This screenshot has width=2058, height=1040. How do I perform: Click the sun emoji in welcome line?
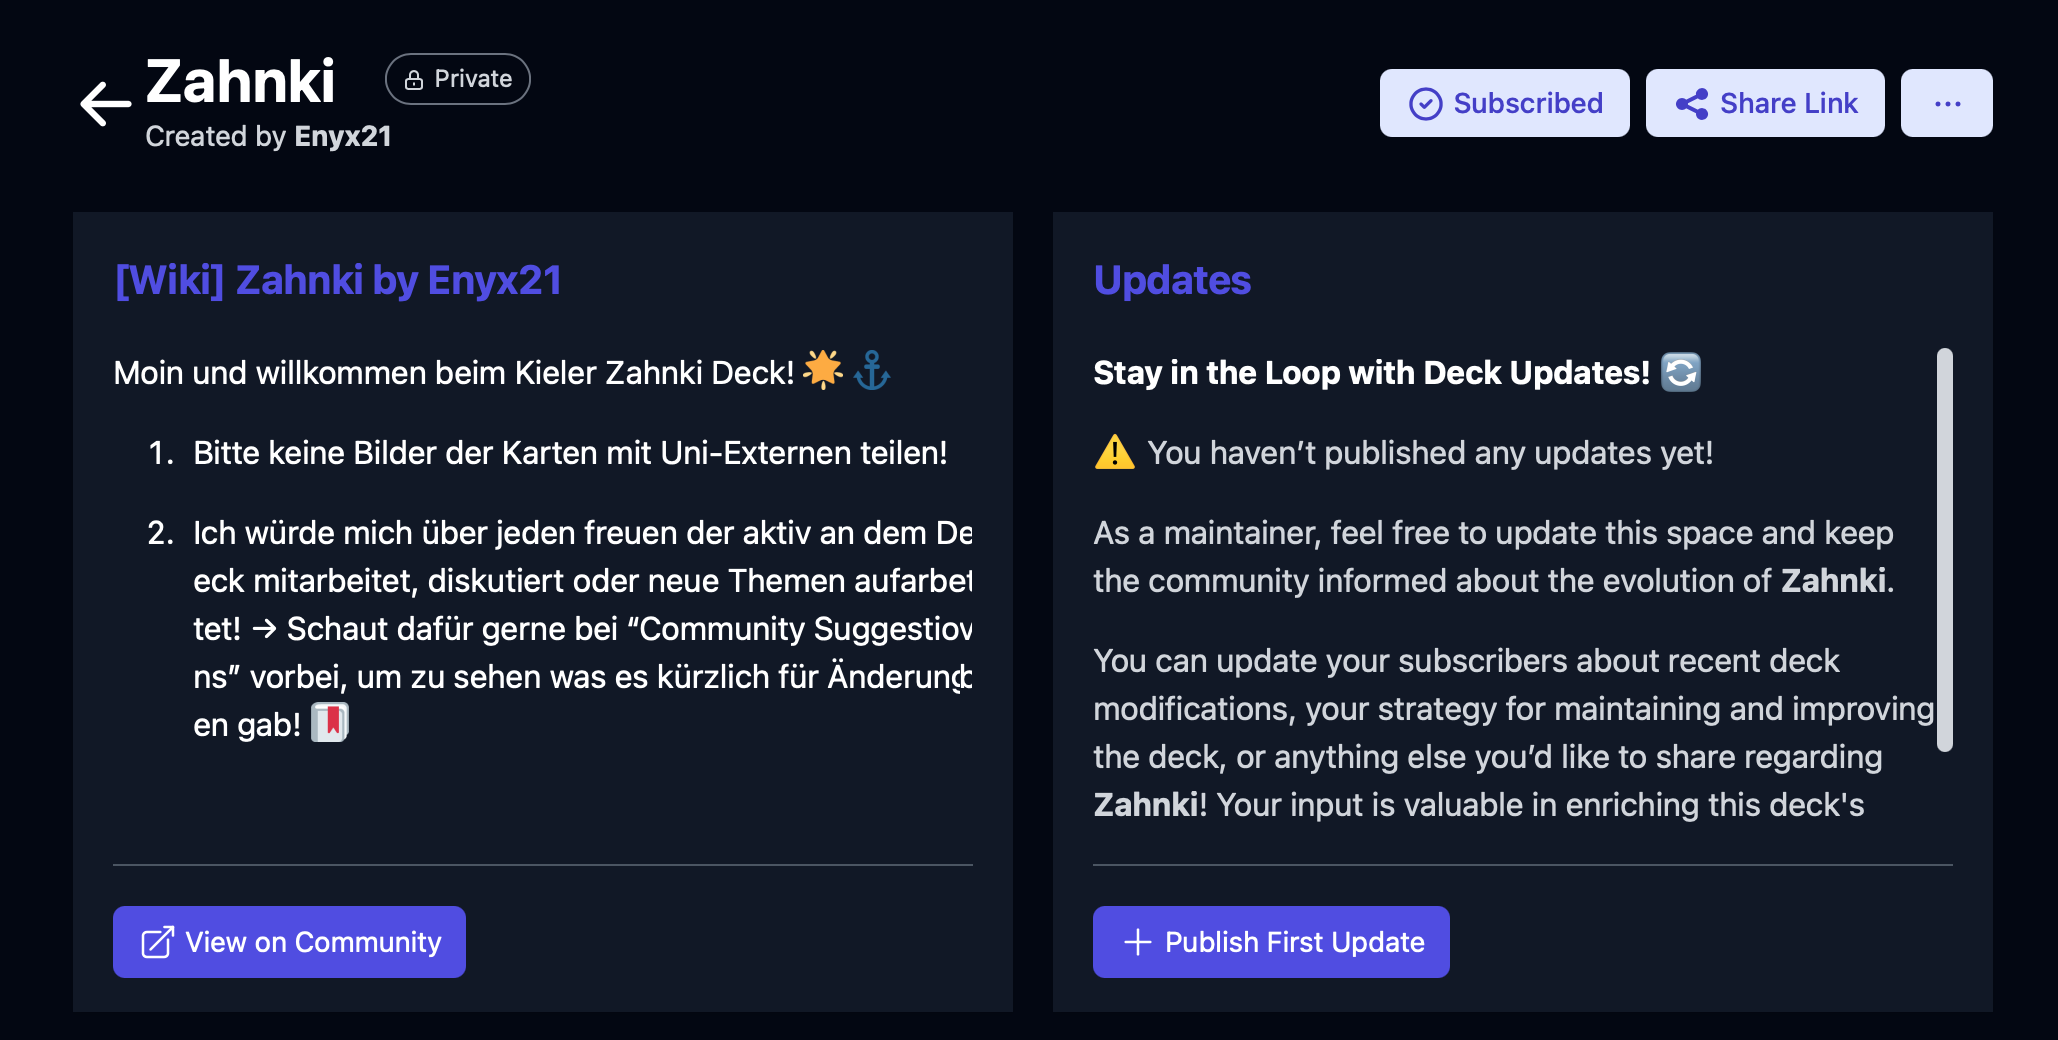(x=823, y=370)
